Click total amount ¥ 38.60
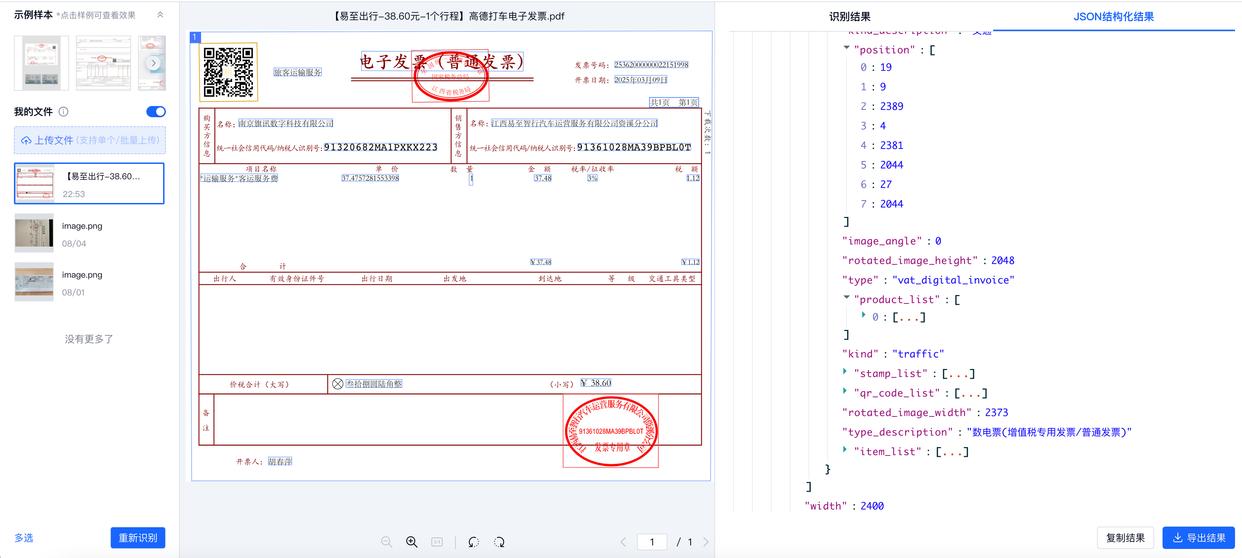Screen dimensions: 1242x558 click(x=595, y=383)
